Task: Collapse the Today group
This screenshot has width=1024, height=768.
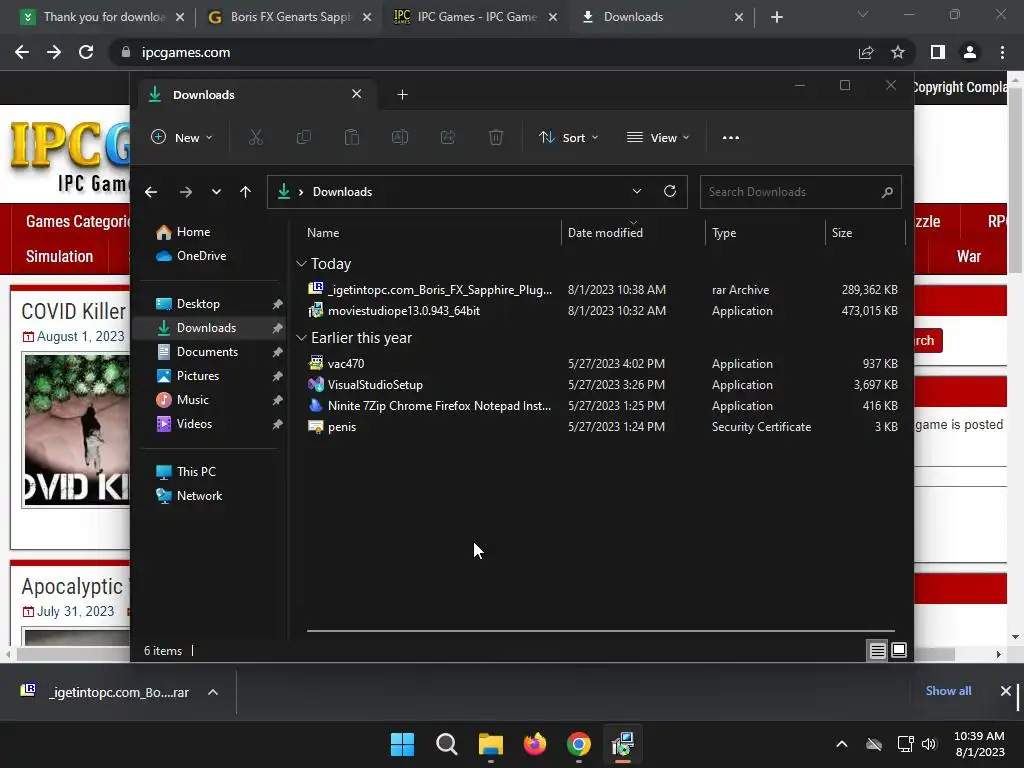Action: pos(301,264)
